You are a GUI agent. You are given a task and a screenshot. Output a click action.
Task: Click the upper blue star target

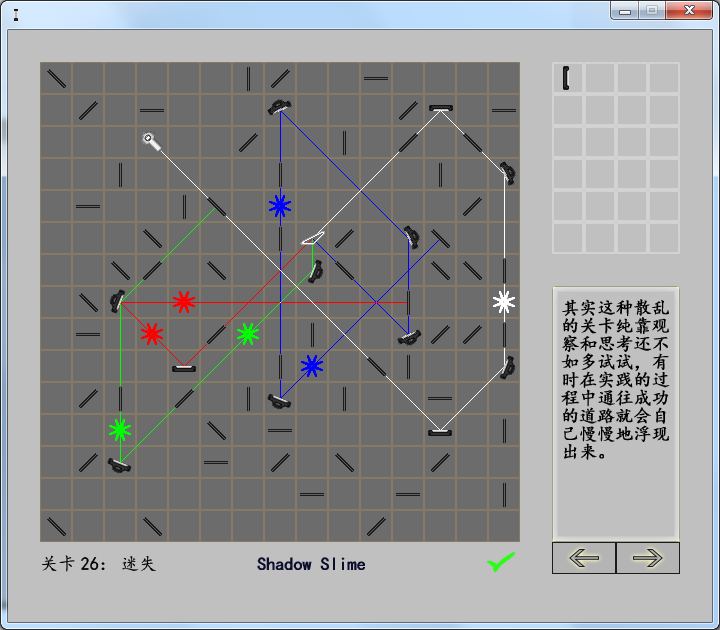(280, 206)
